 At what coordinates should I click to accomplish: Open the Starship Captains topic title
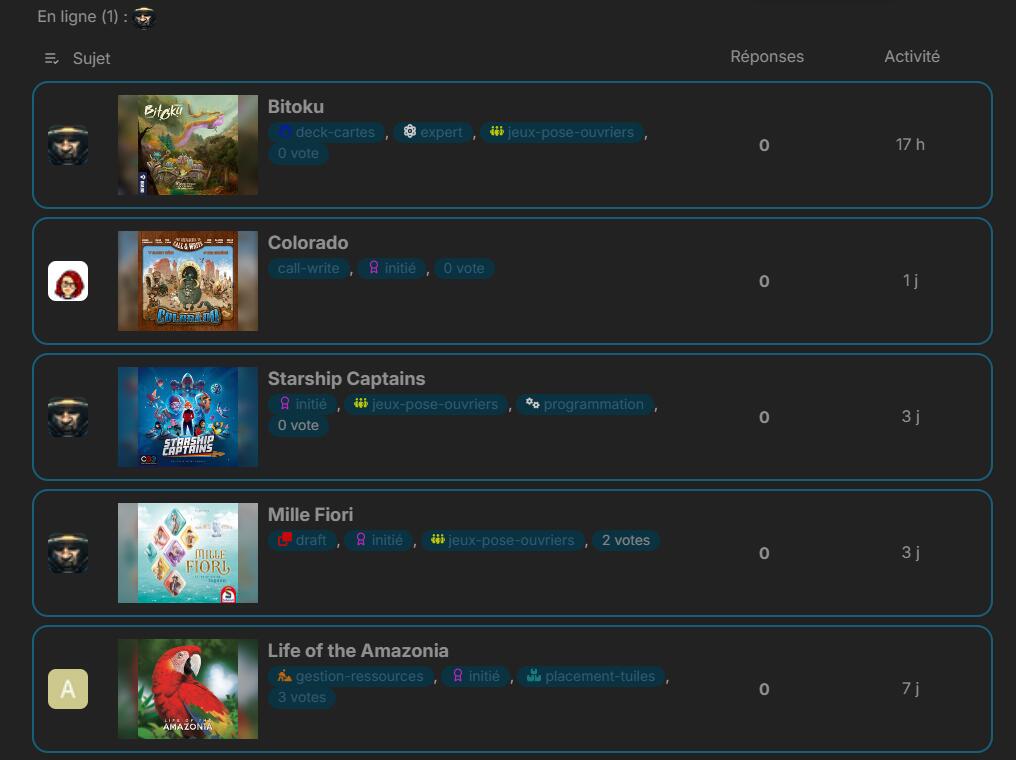point(346,378)
